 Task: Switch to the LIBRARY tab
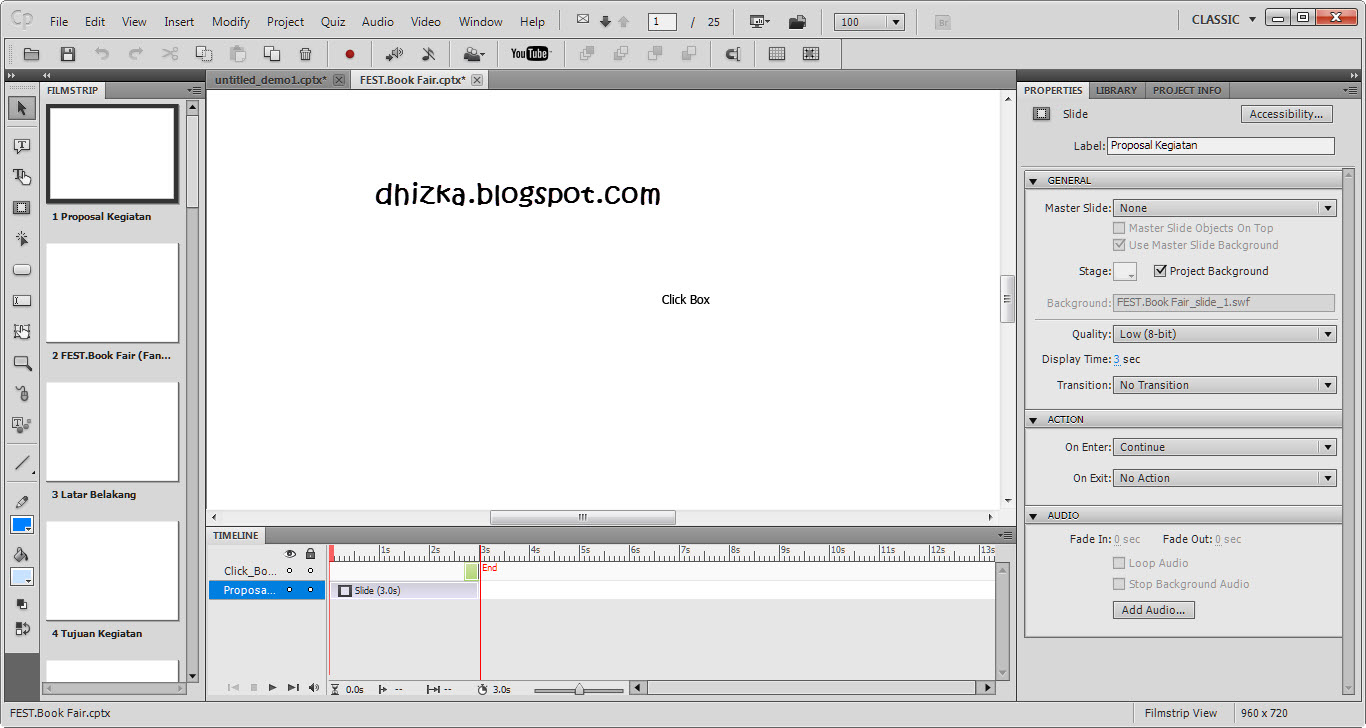(x=1116, y=90)
